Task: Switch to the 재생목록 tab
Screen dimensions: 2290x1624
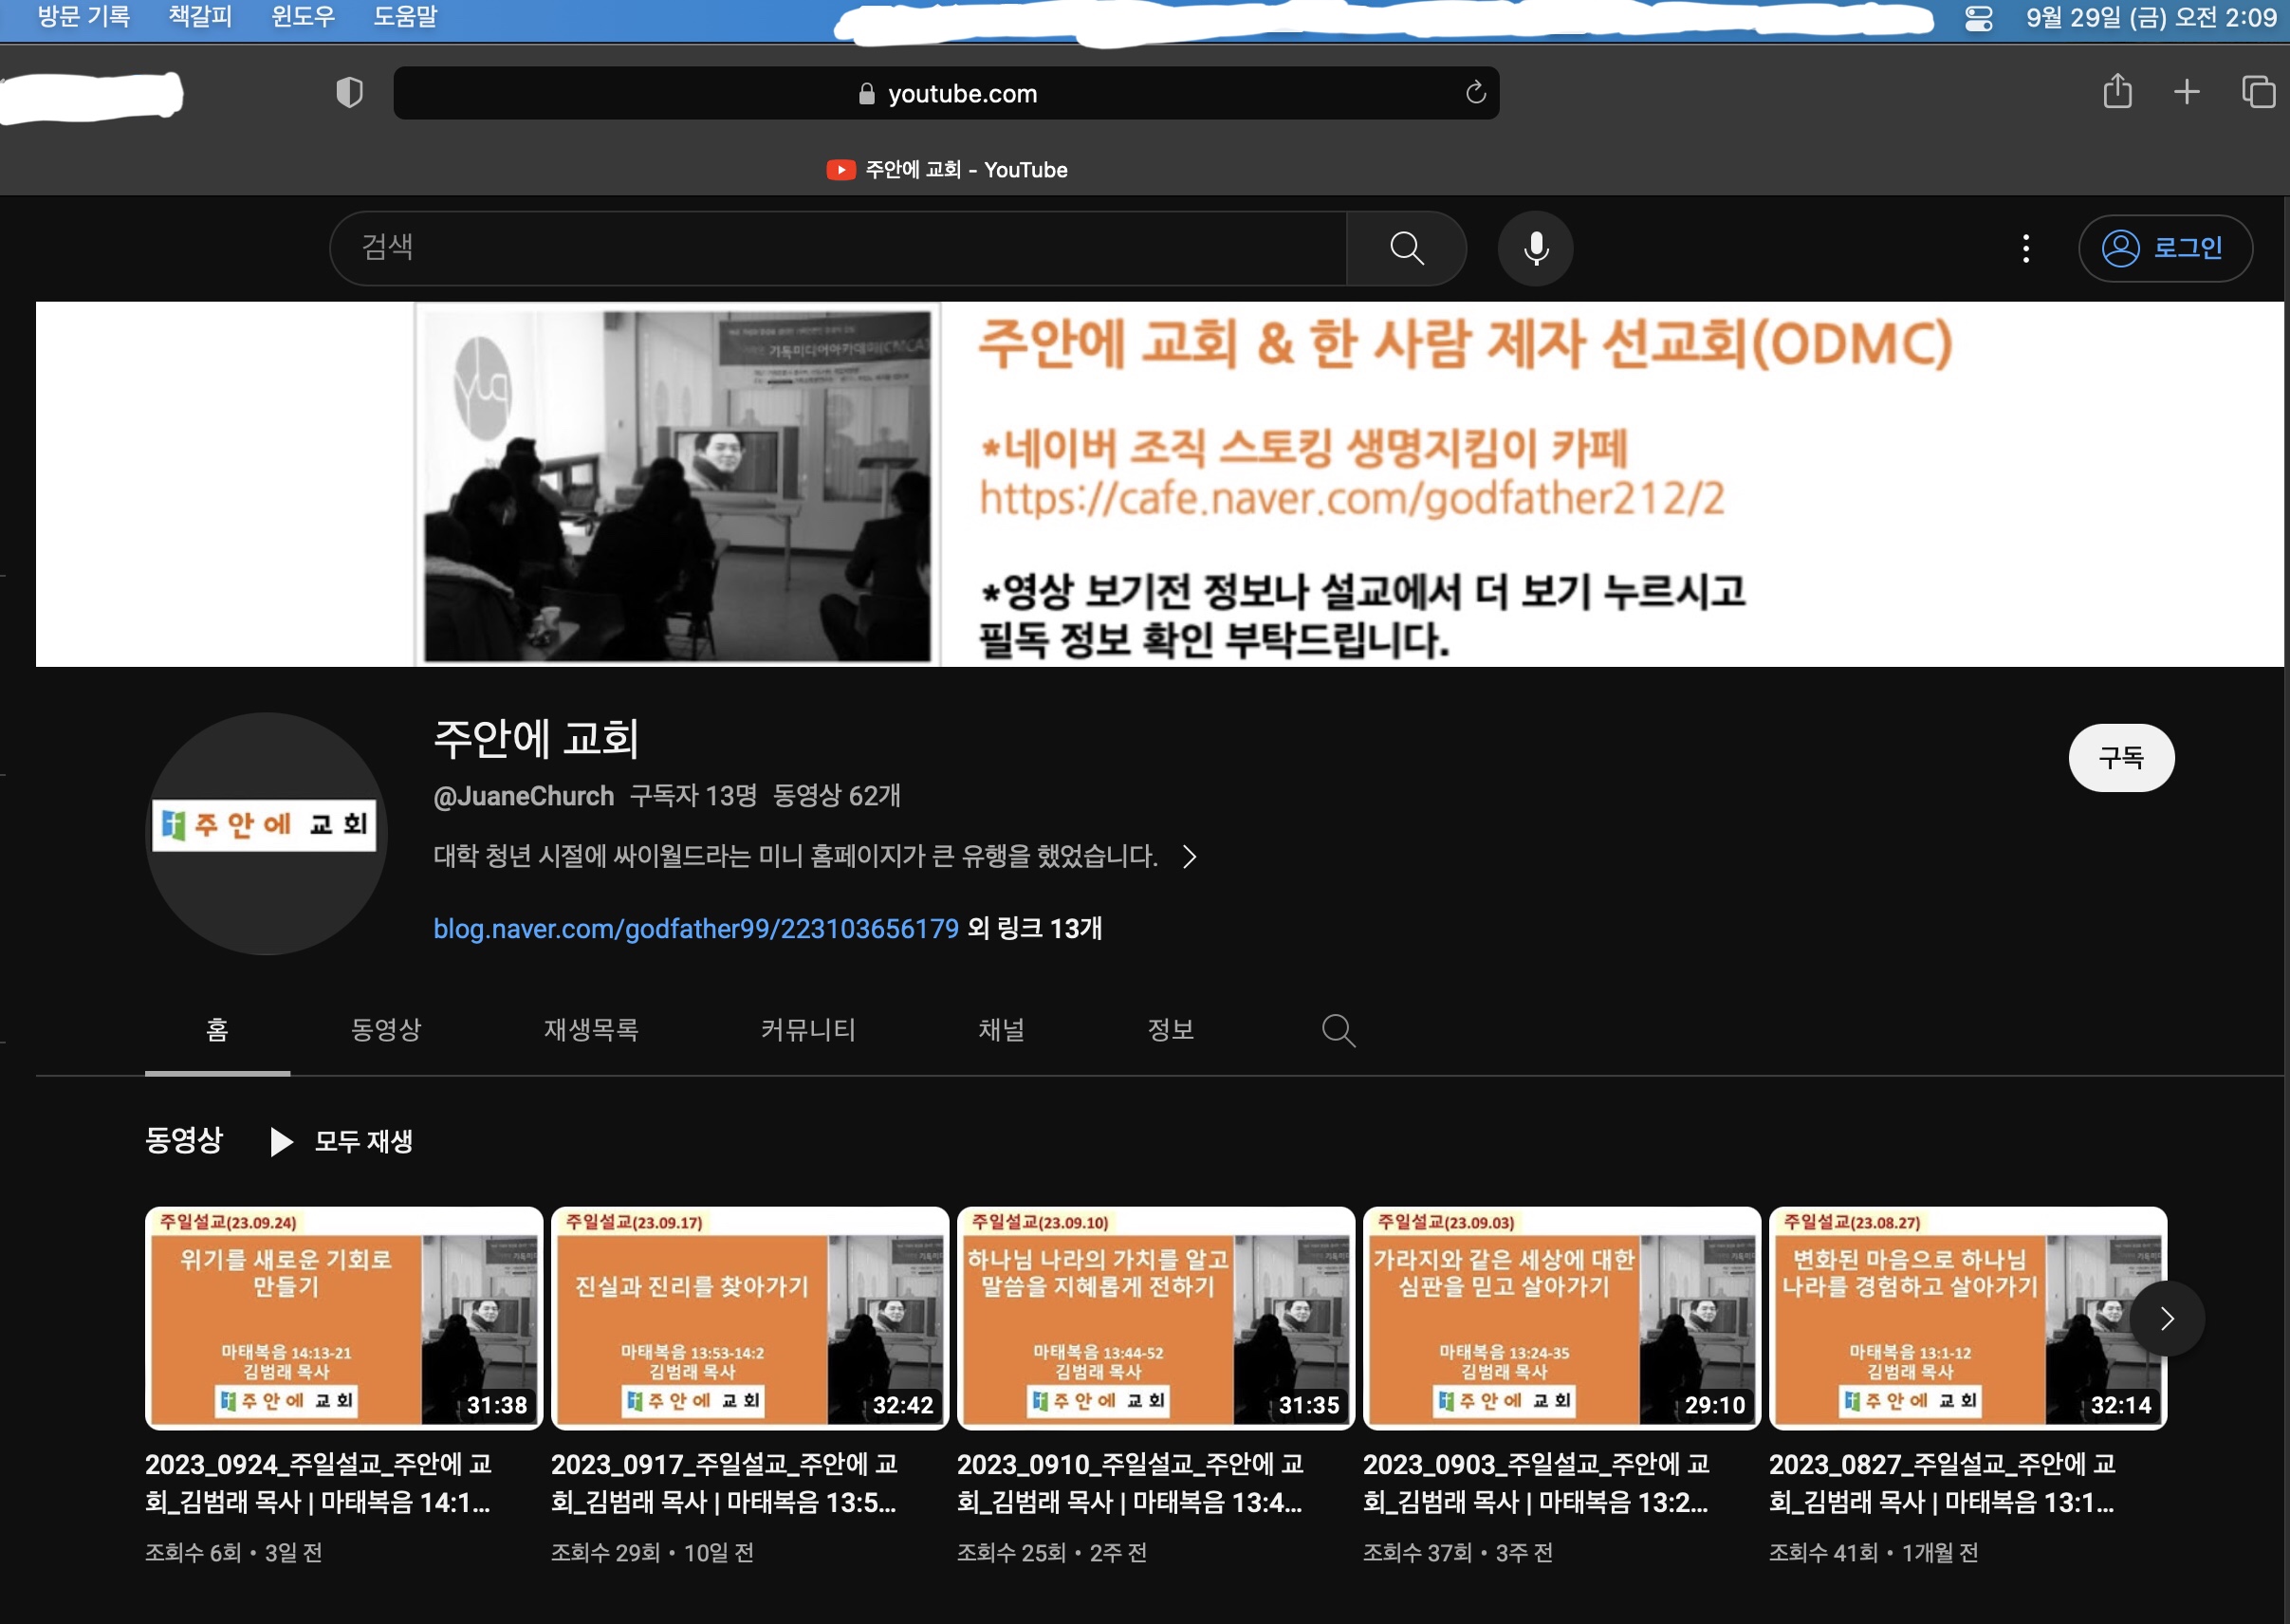Action: (x=591, y=1030)
